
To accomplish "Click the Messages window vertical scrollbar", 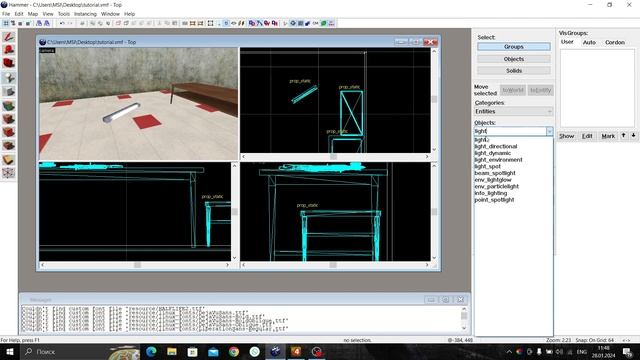I will (464, 319).
